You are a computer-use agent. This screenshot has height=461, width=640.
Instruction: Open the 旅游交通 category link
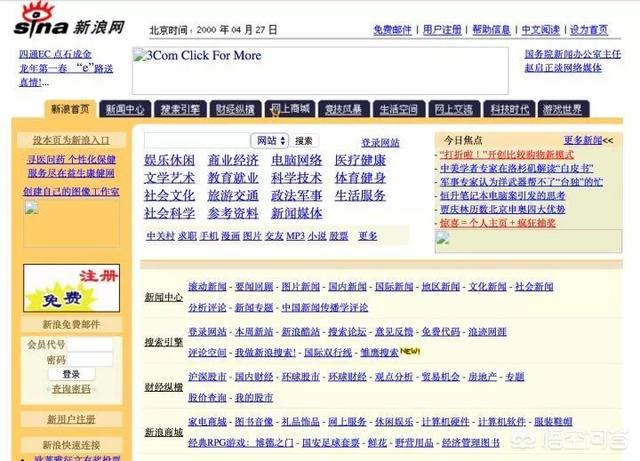click(x=233, y=196)
